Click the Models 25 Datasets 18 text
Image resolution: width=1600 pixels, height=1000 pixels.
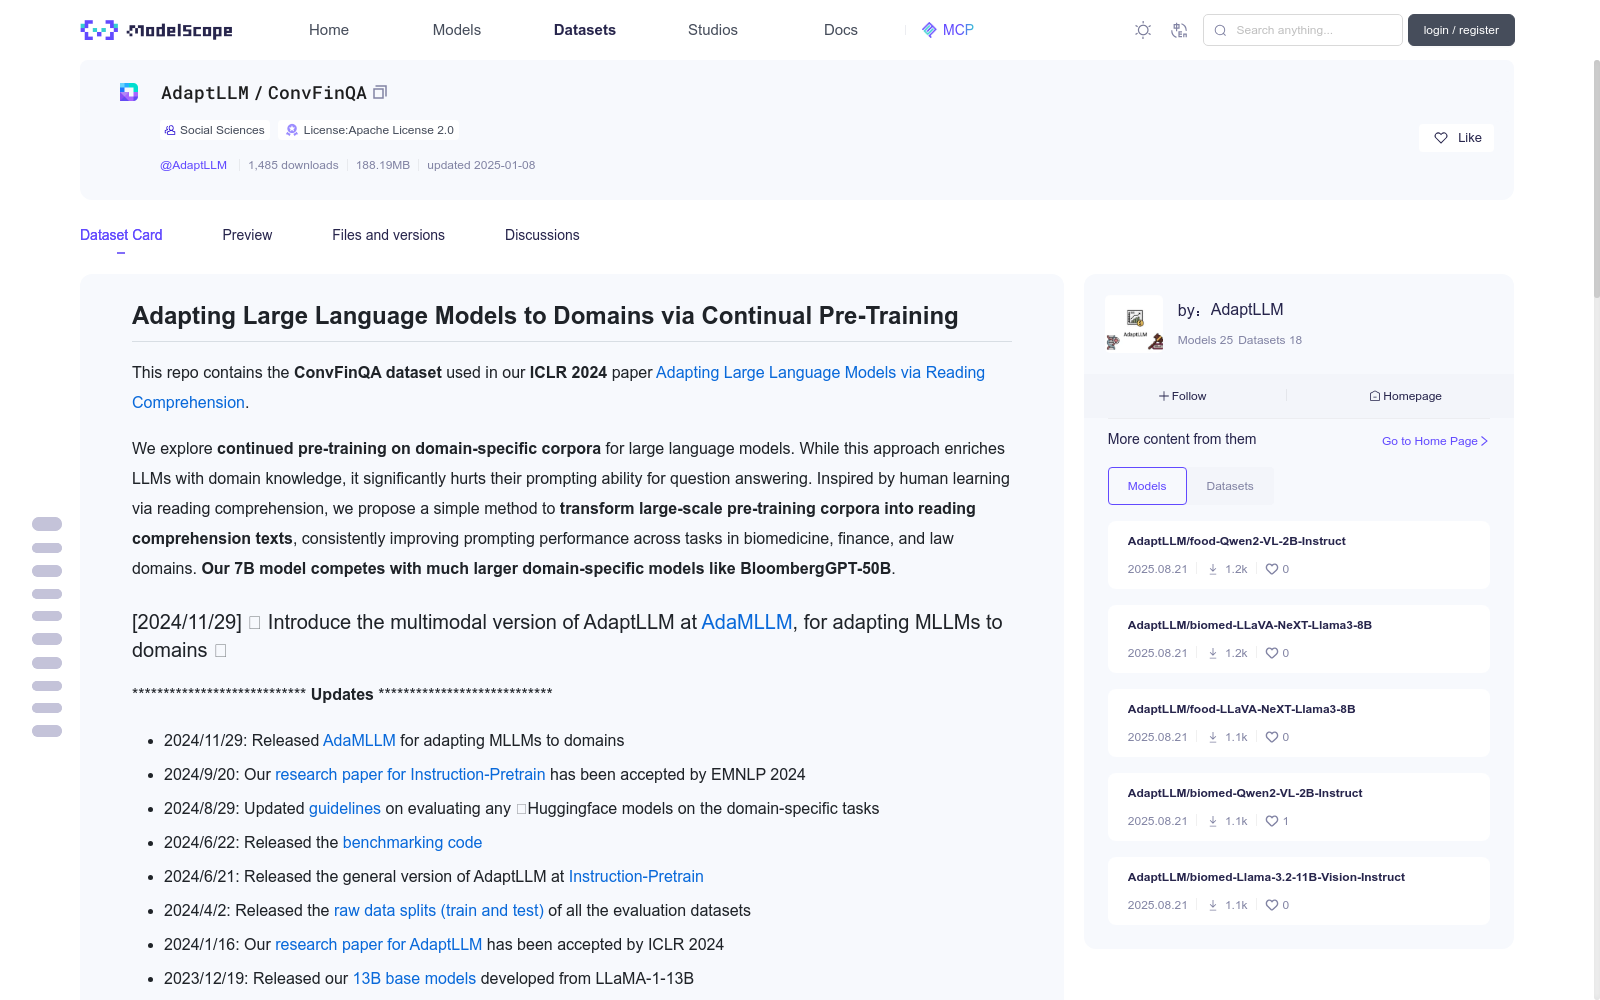(1240, 340)
